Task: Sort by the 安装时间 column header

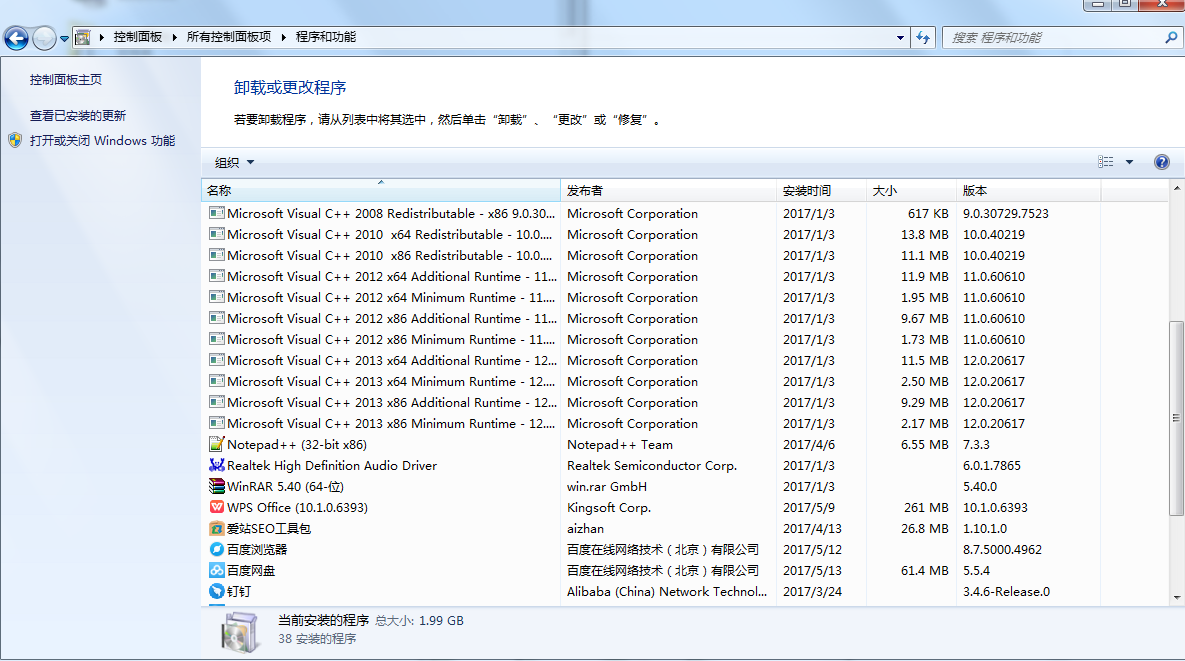Action: coord(821,190)
